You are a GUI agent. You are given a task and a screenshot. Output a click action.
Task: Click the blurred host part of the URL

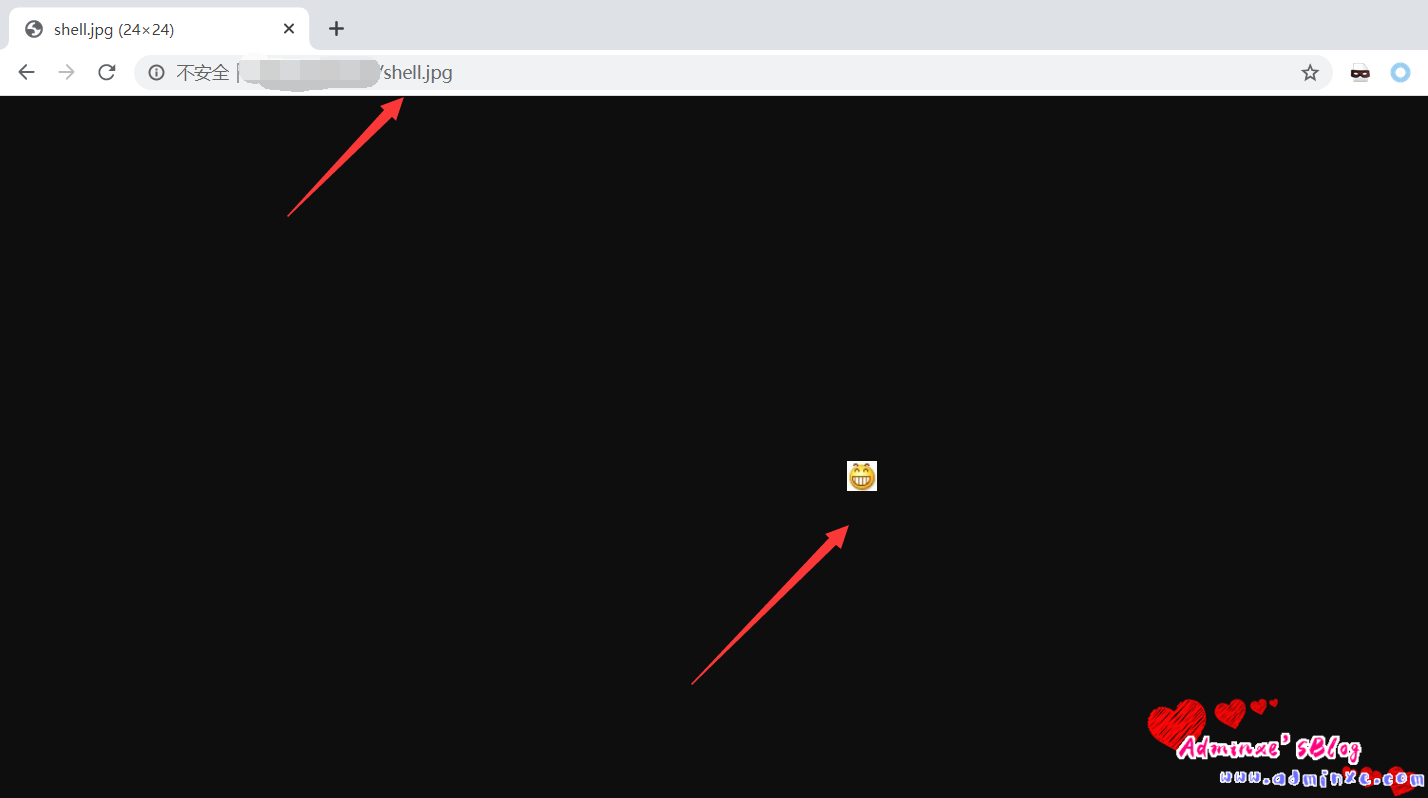click(x=311, y=73)
